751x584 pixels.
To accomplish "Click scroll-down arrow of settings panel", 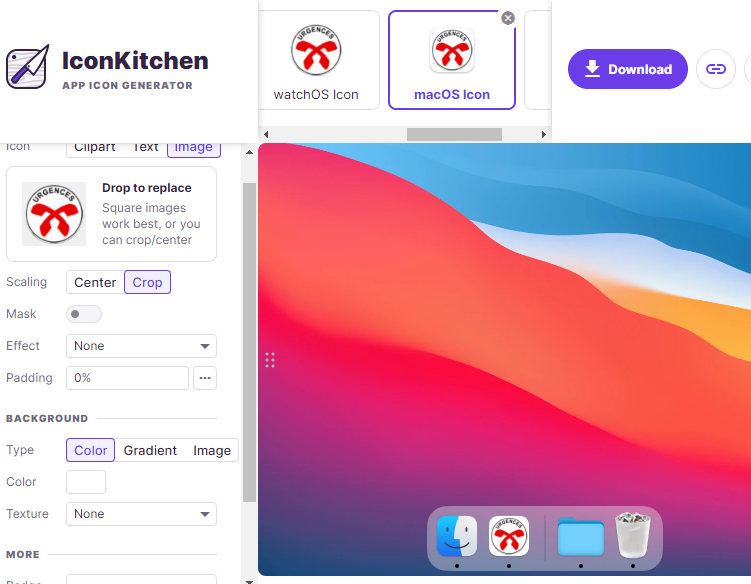I will [x=249, y=581].
